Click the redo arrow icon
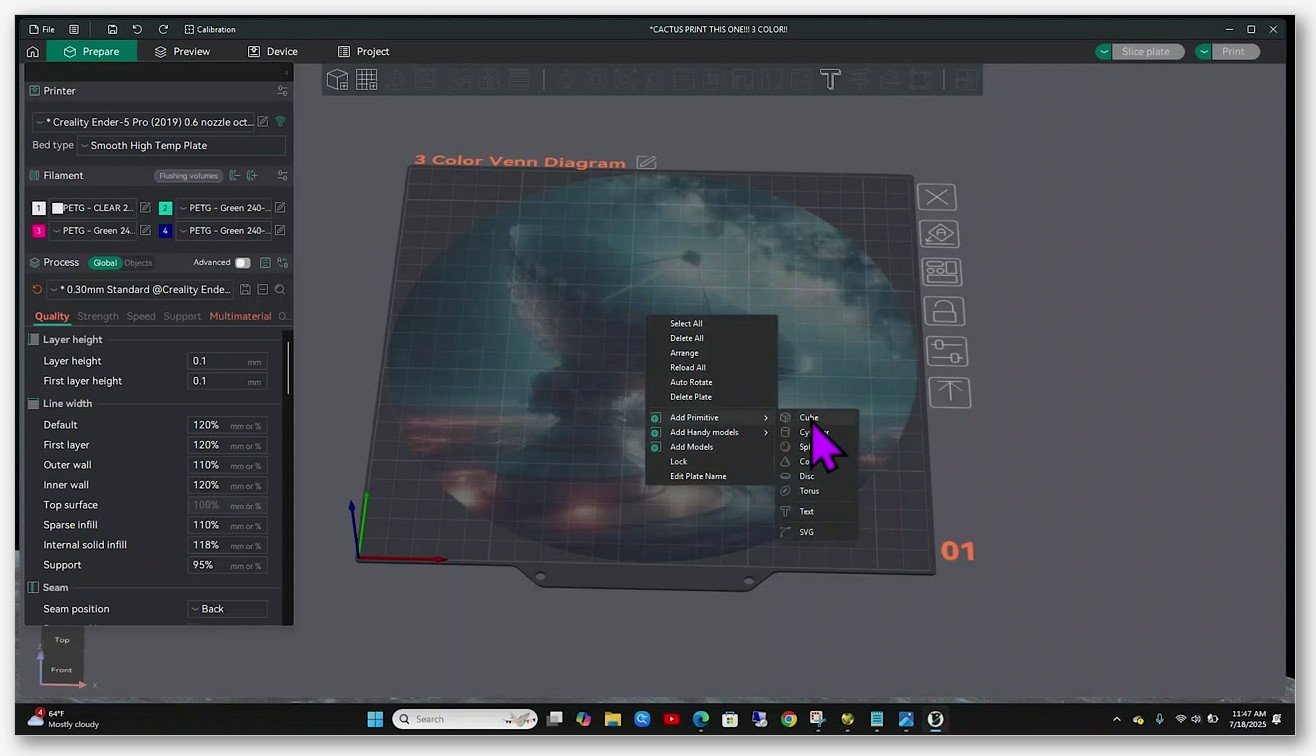 pyautogui.click(x=163, y=29)
